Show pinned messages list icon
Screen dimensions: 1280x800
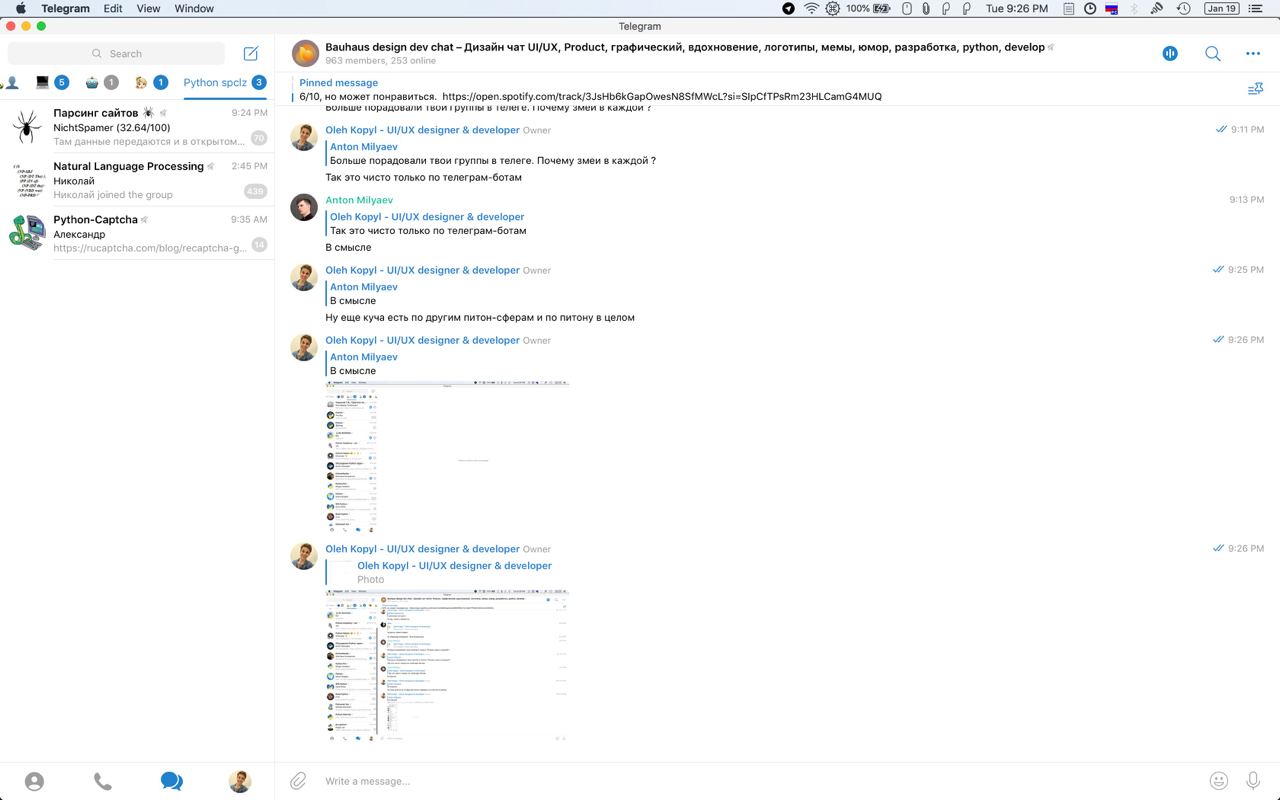coord(1256,89)
